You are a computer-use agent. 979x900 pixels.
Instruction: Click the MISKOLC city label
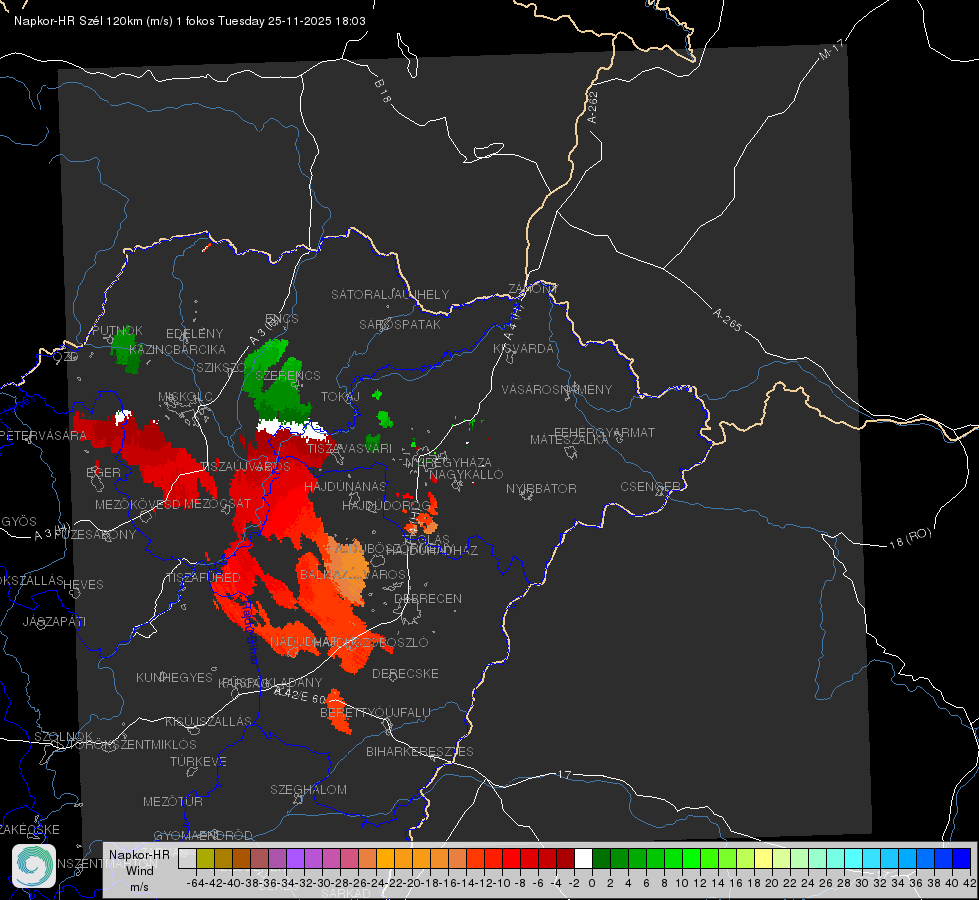185,397
